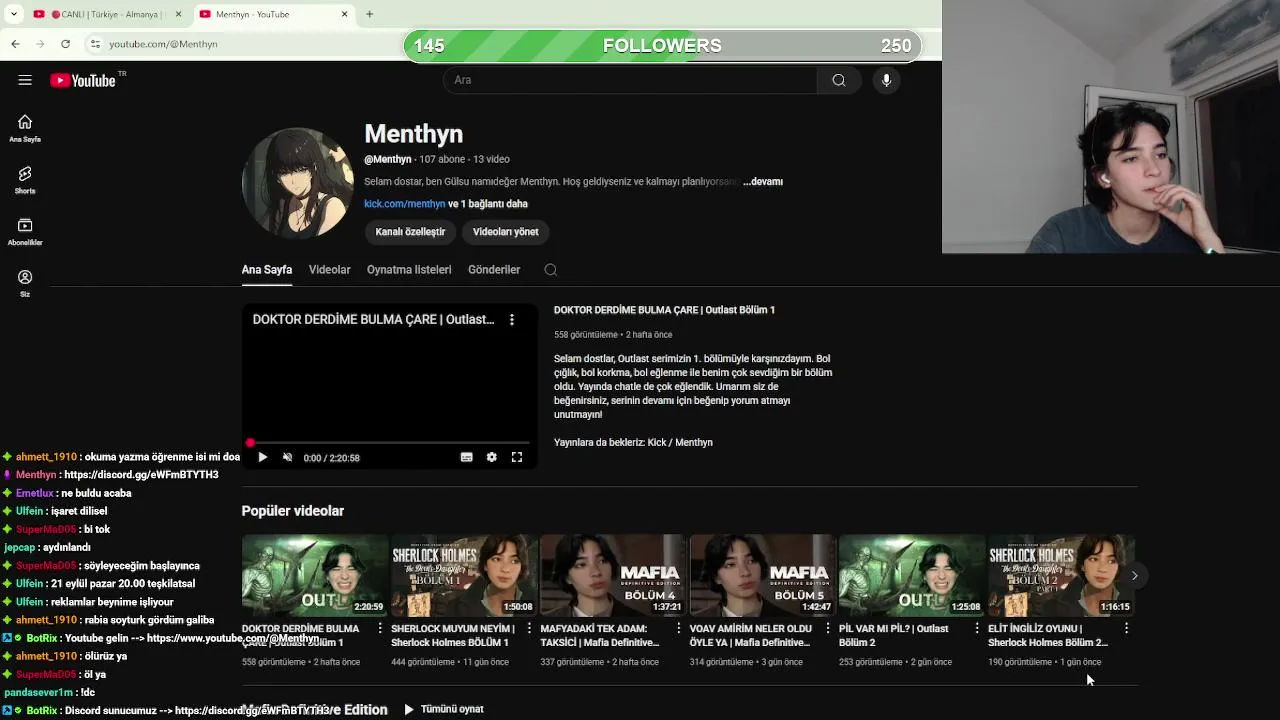The height and width of the screenshot is (720, 1280).
Task: Close the Menthyn - YouTube tab
Action: point(345,14)
